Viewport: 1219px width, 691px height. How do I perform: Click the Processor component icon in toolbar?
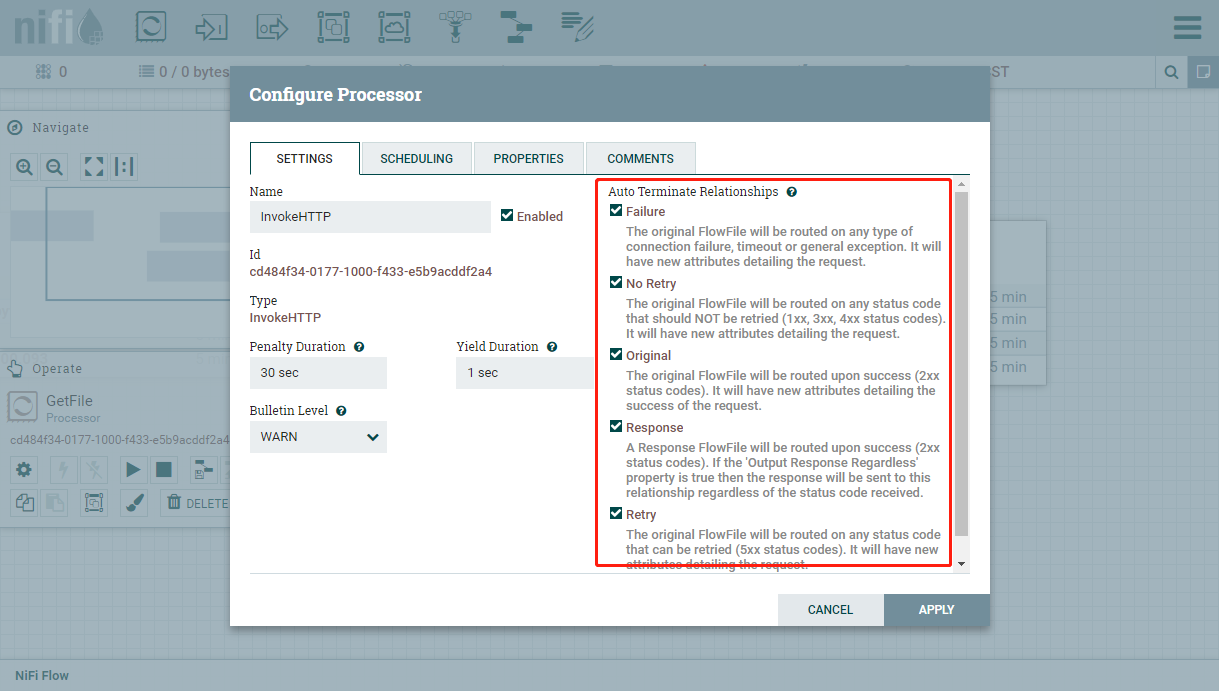tap(150, 27)
